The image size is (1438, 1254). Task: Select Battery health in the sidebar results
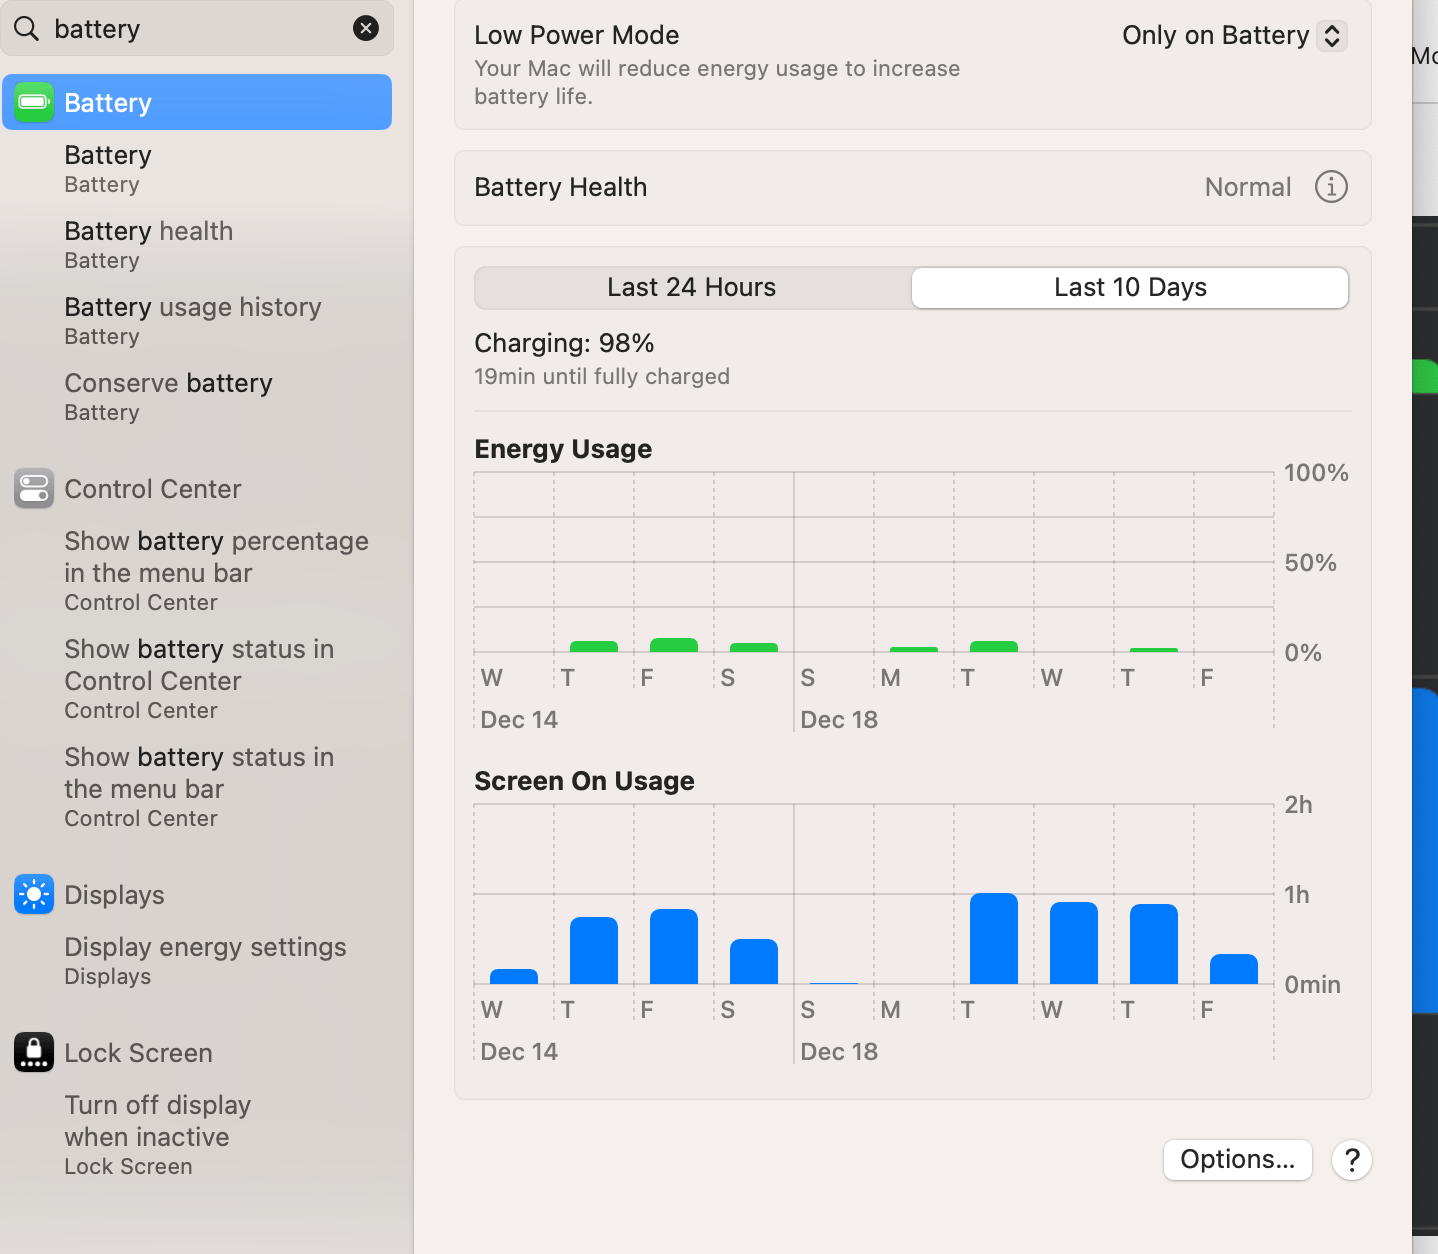coord(148,231)
